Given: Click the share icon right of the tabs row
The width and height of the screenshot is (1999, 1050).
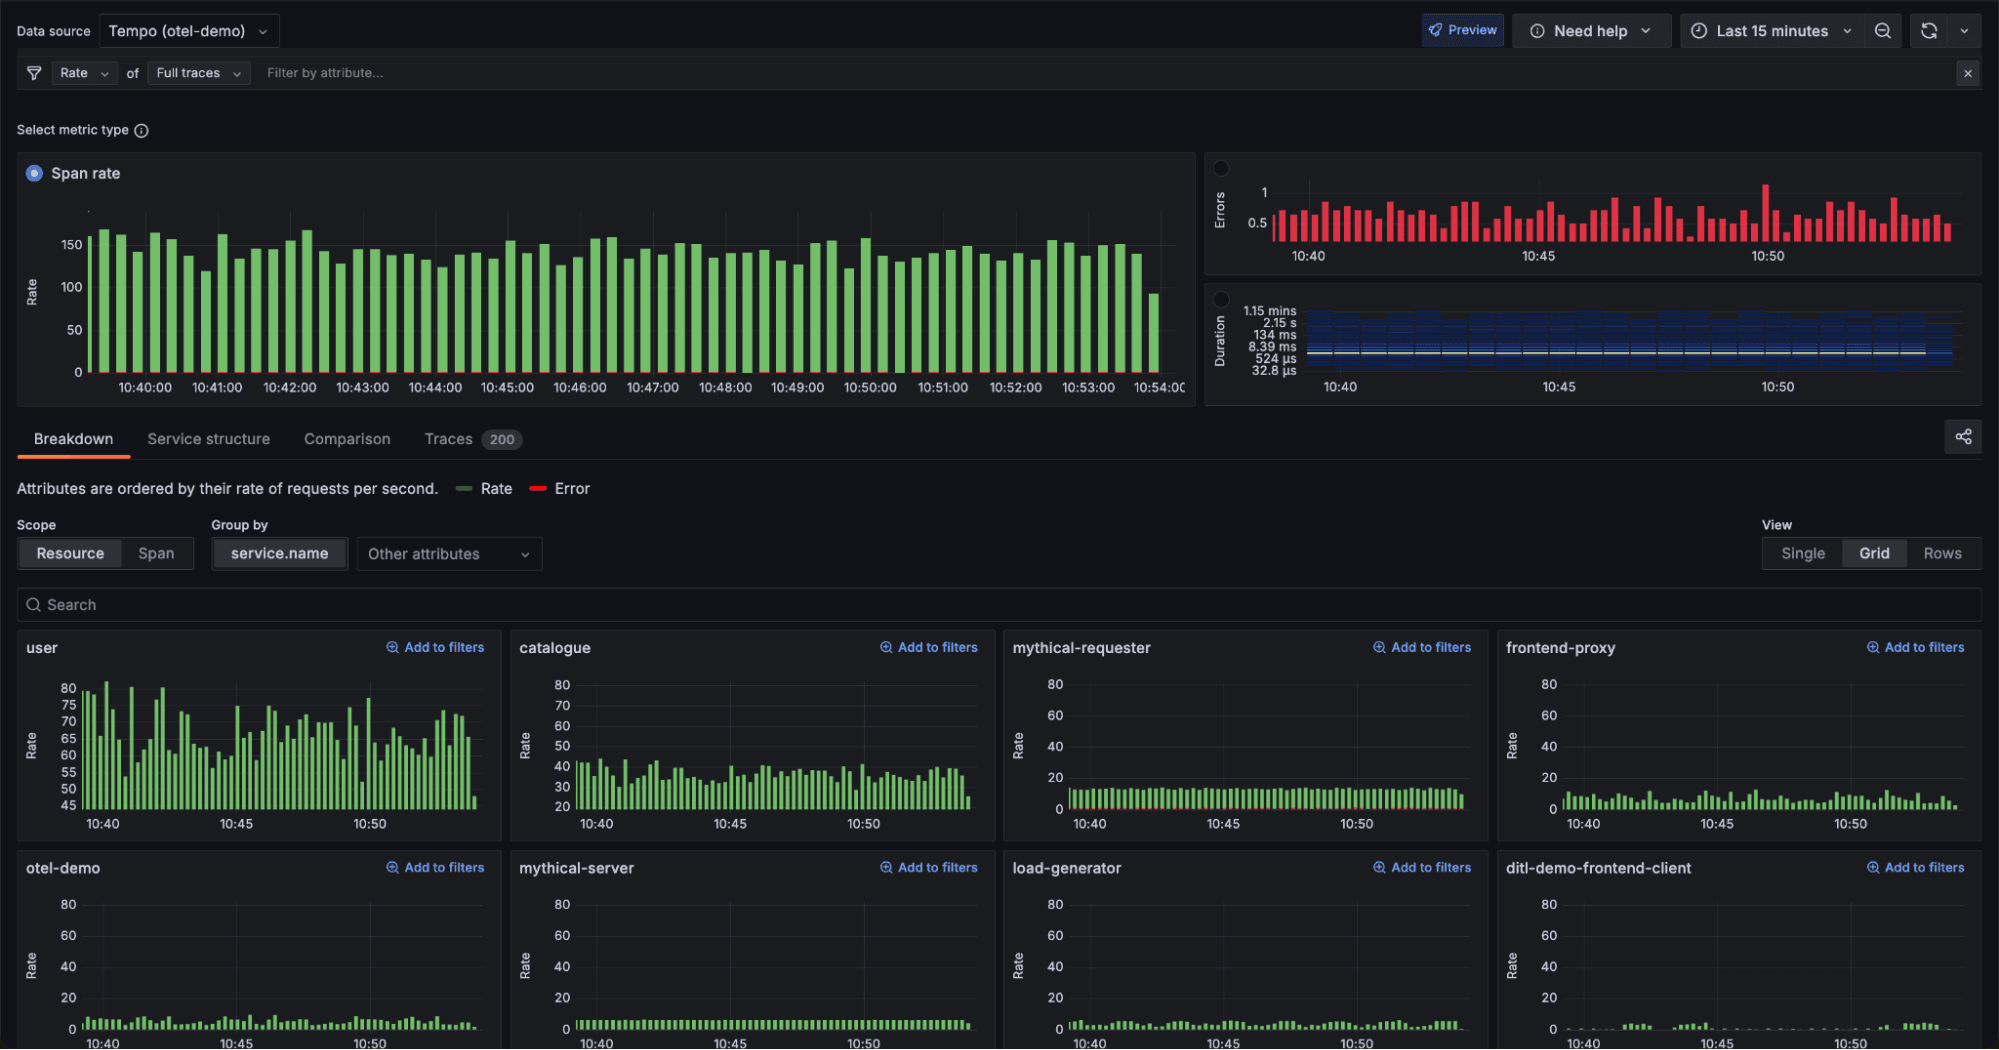Looking at the screenshot, I should click(1962, 437).
